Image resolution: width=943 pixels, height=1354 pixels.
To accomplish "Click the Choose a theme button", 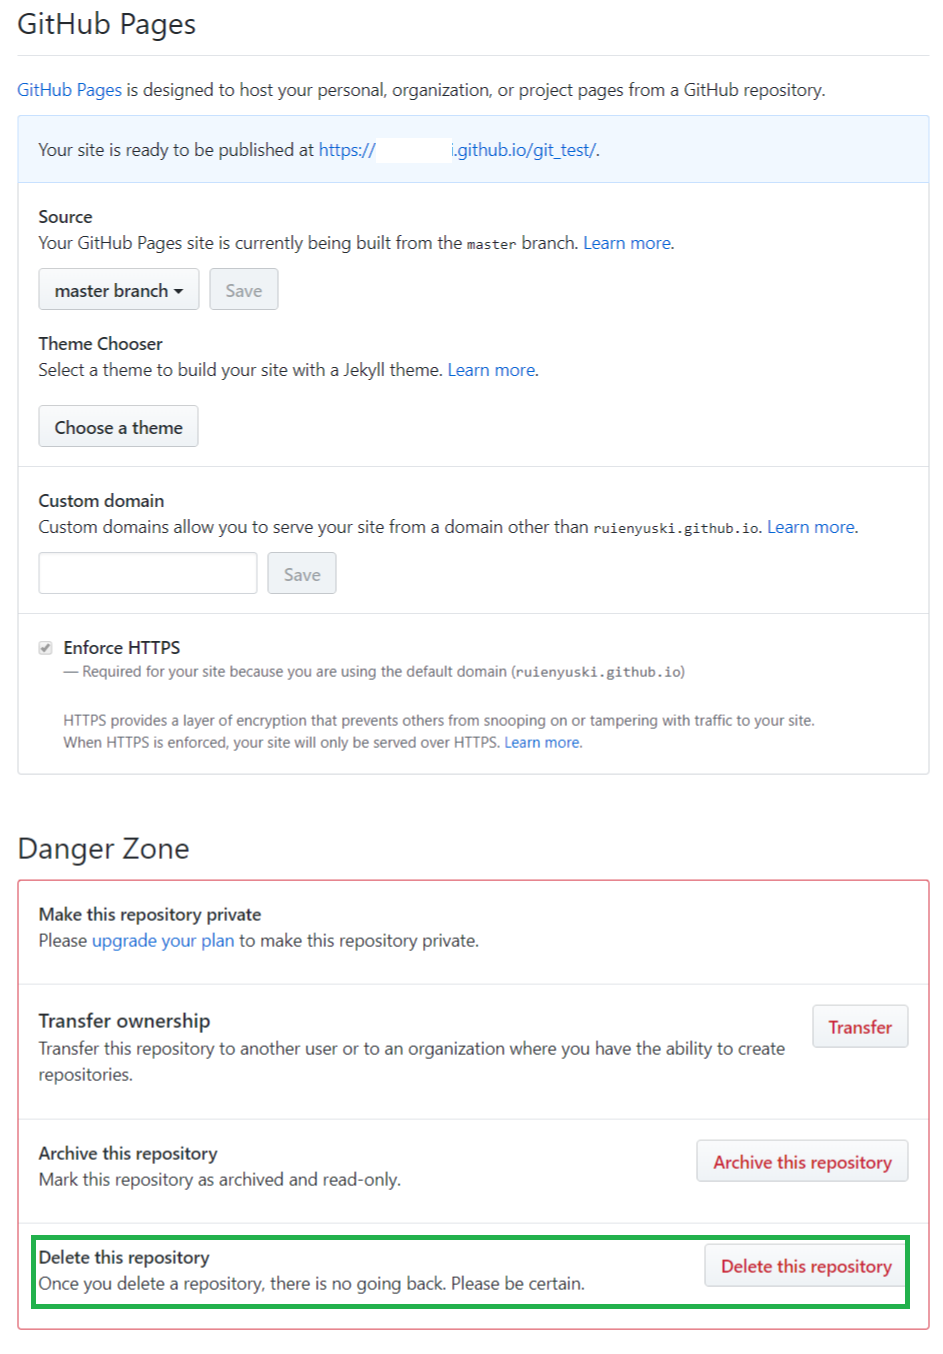I will pos(118,427).
